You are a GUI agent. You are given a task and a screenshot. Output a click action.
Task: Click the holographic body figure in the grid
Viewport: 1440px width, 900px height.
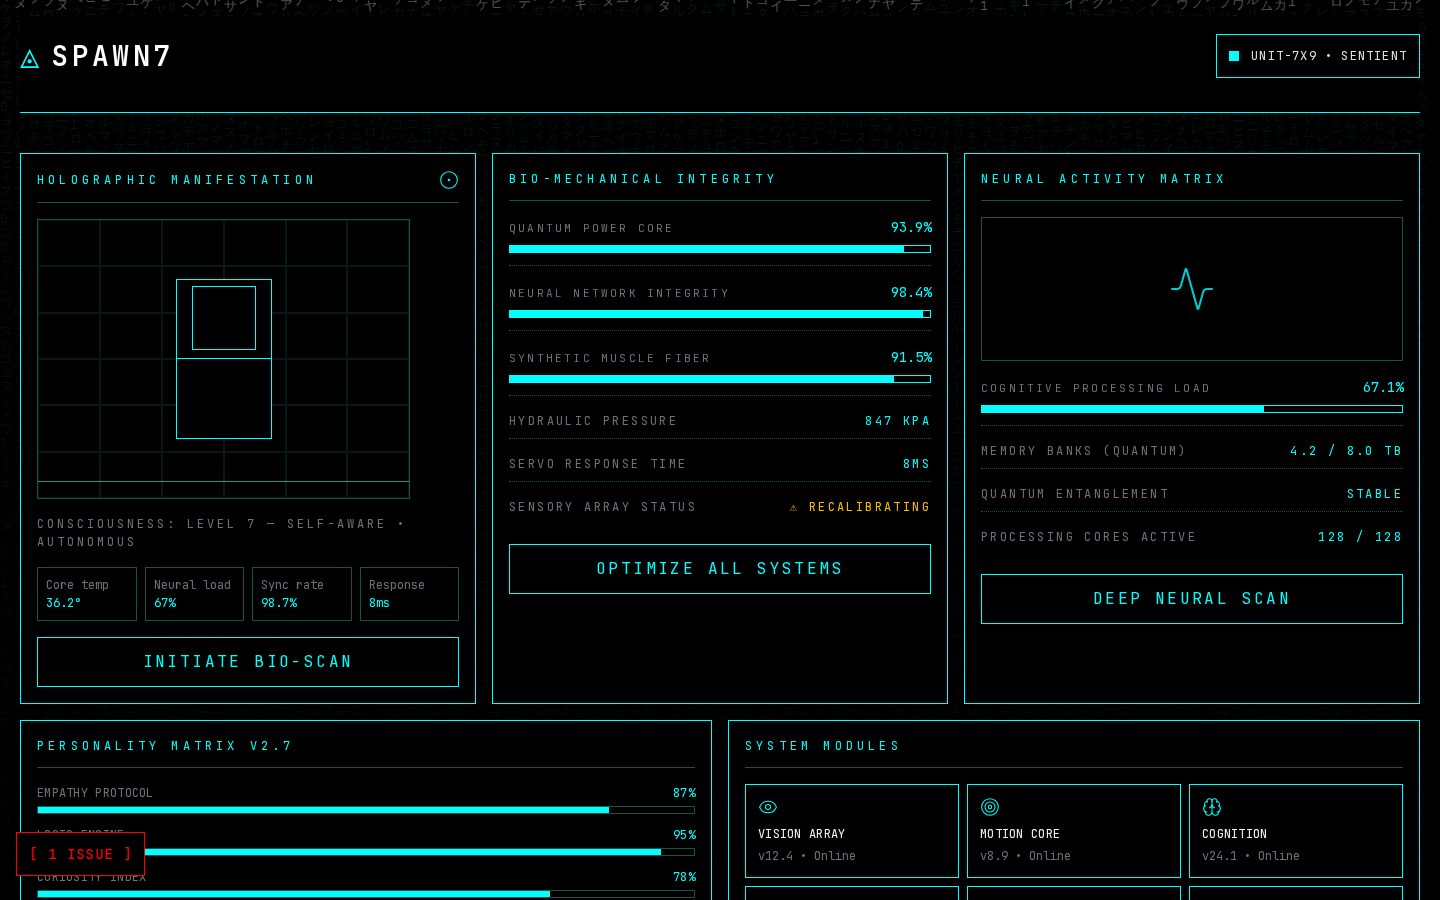pos(224,359)
